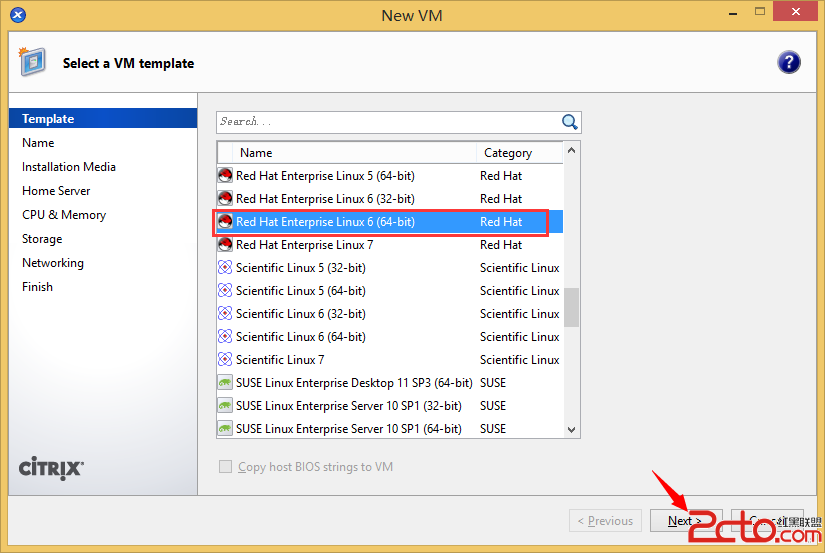Select Scientific Linux 6 (64-bit) template
The width and height of the screenshot is (825, 553).
tap(390, 337)
